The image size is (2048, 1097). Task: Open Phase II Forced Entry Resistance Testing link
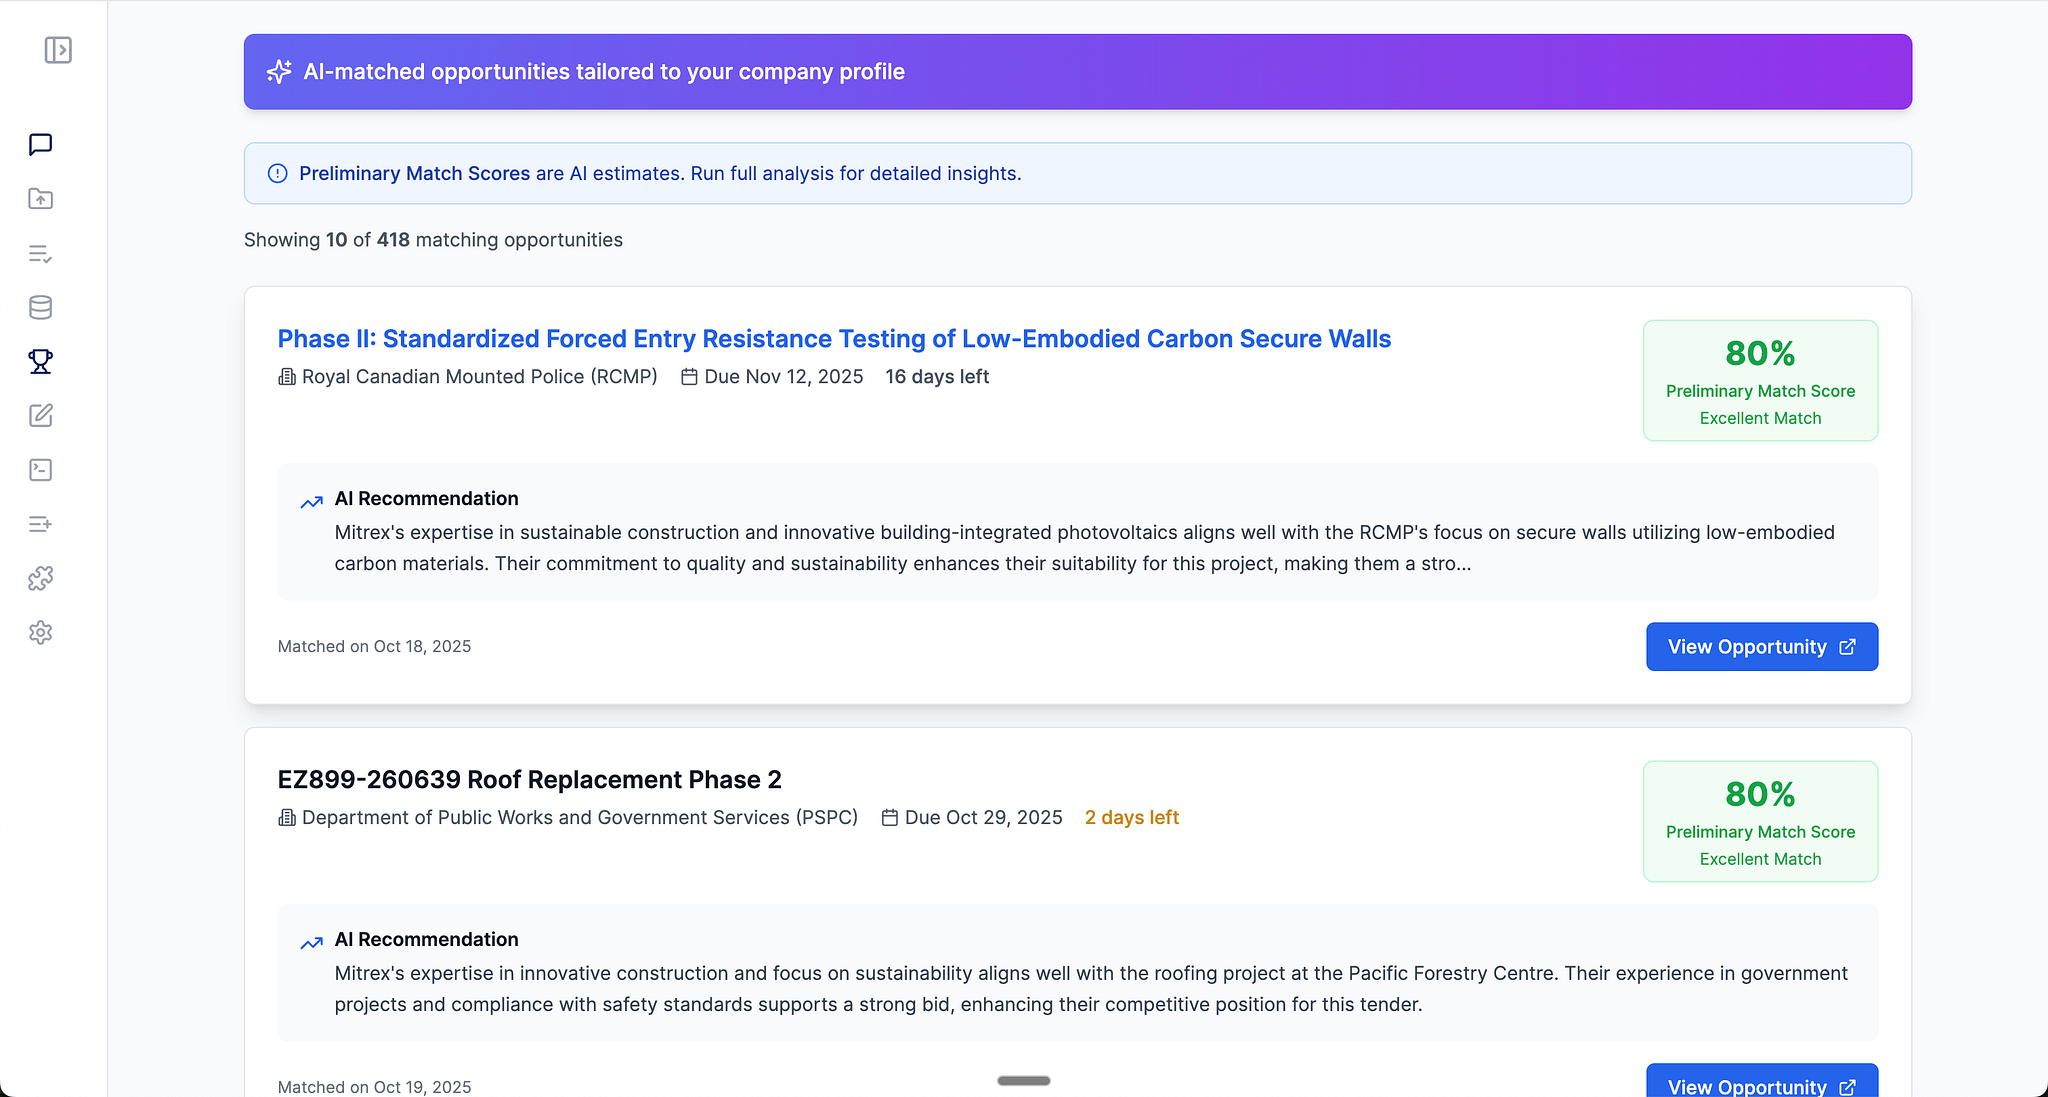click(x=834, y=339)
